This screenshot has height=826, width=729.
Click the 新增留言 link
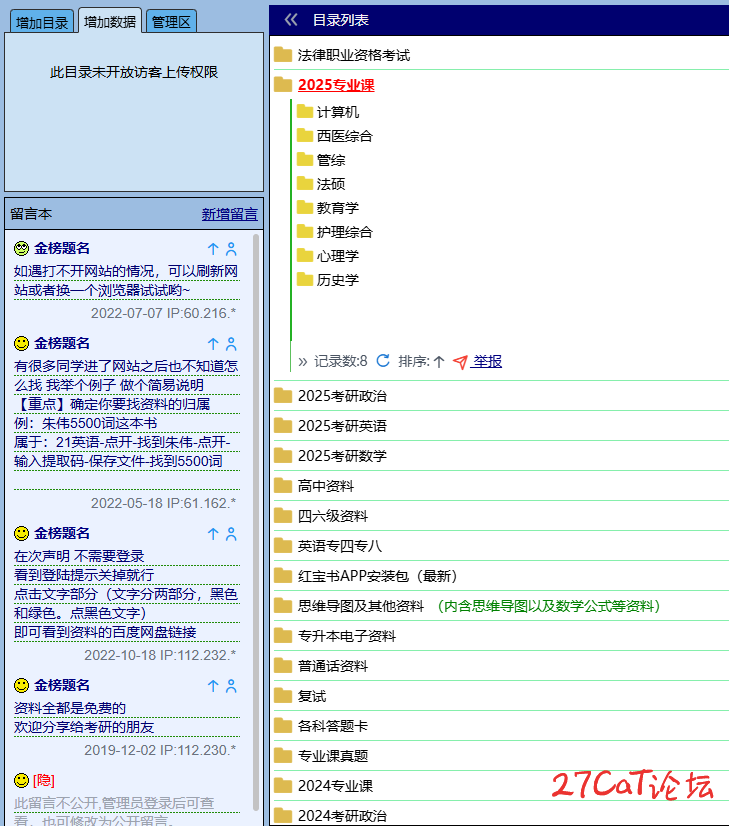230,214
